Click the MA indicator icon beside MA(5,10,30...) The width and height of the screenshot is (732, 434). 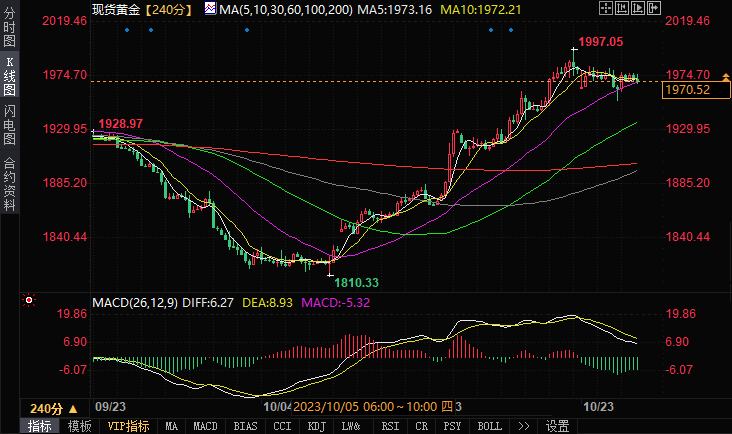pyautogui.click(x=209, y=9)
